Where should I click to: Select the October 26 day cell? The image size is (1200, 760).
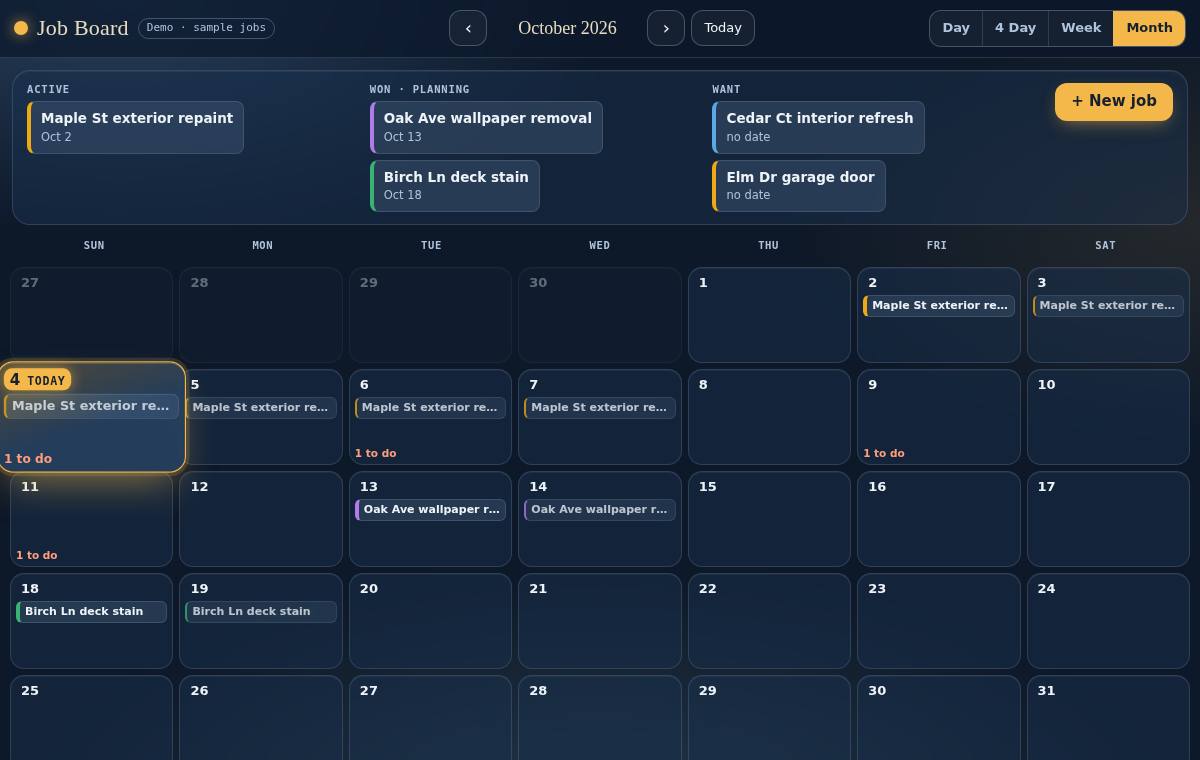point(261,718)
